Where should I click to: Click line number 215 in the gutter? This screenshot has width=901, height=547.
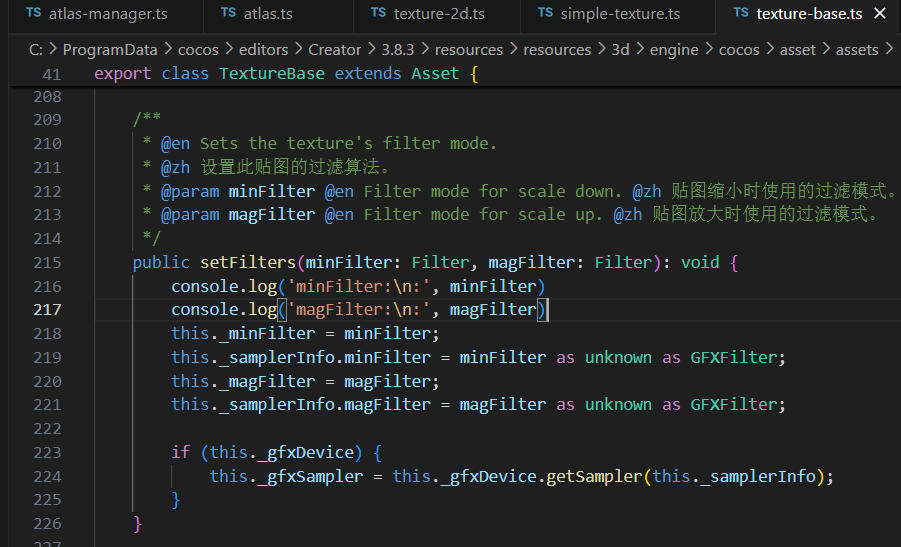click(x=47, y=263)
